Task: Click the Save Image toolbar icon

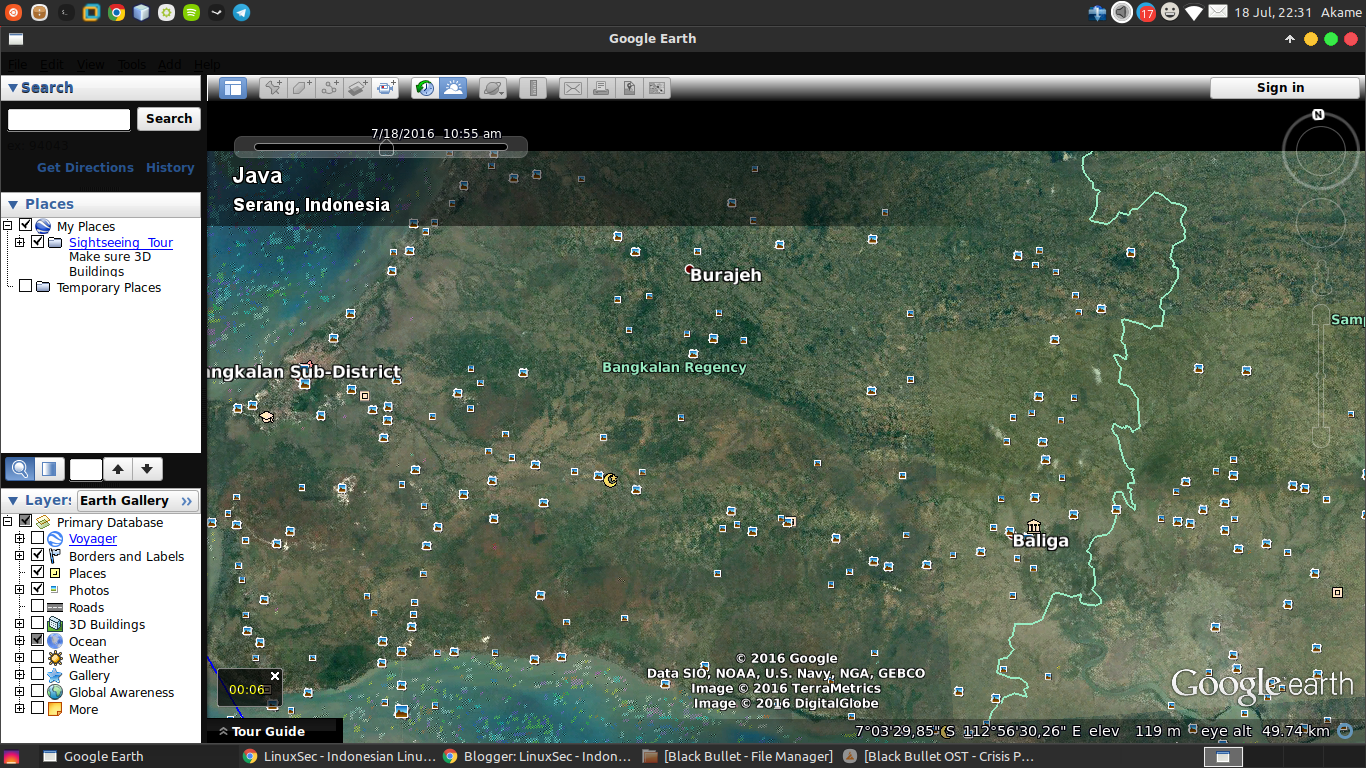Action: click(x=629, y=88)
